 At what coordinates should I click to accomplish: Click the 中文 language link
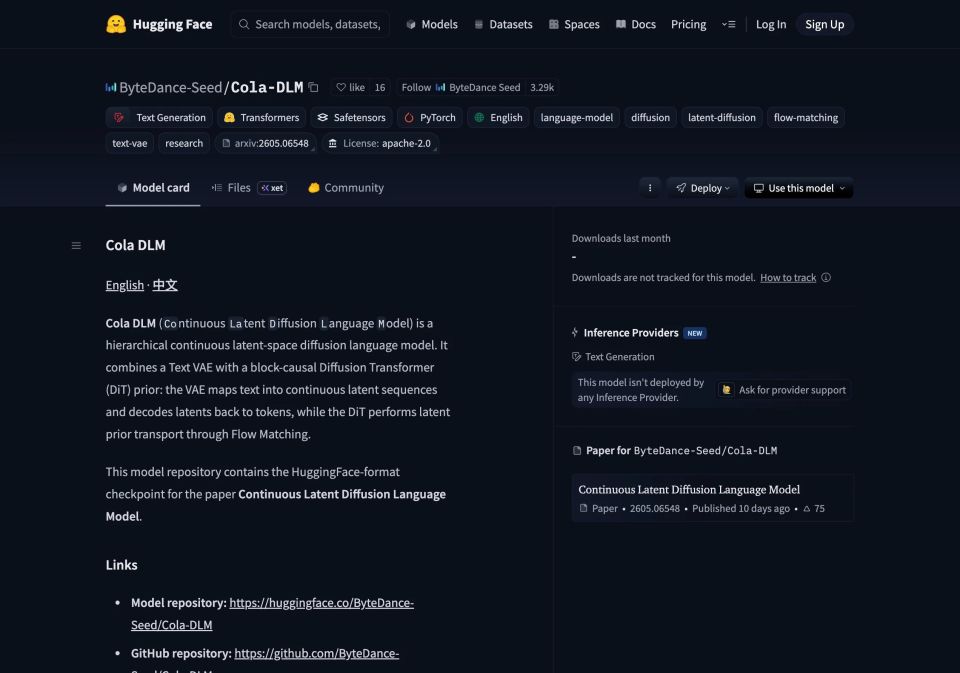tap(165, 285)
